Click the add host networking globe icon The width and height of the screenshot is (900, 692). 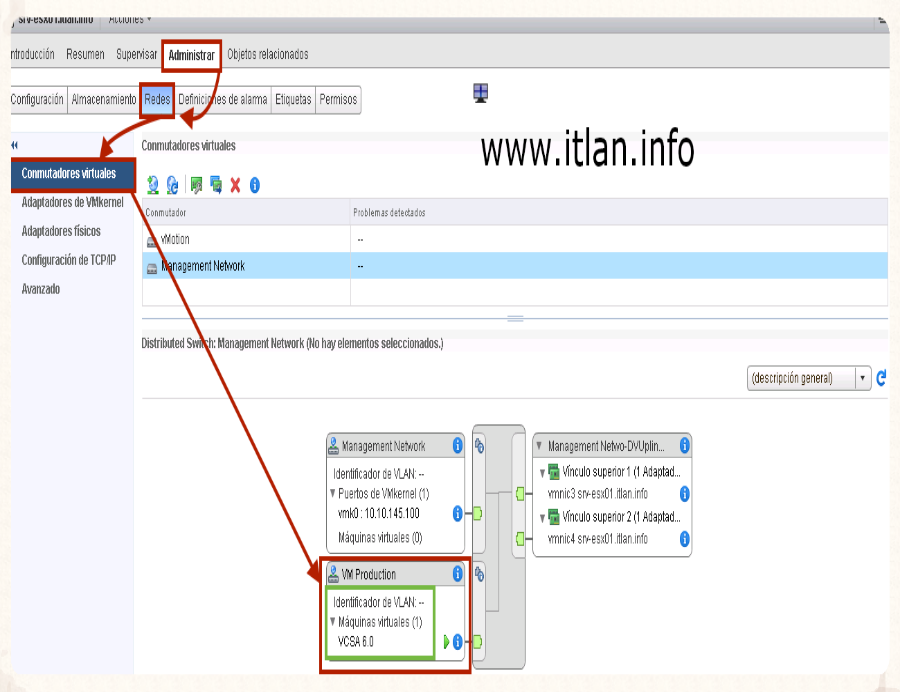[153, 185]
